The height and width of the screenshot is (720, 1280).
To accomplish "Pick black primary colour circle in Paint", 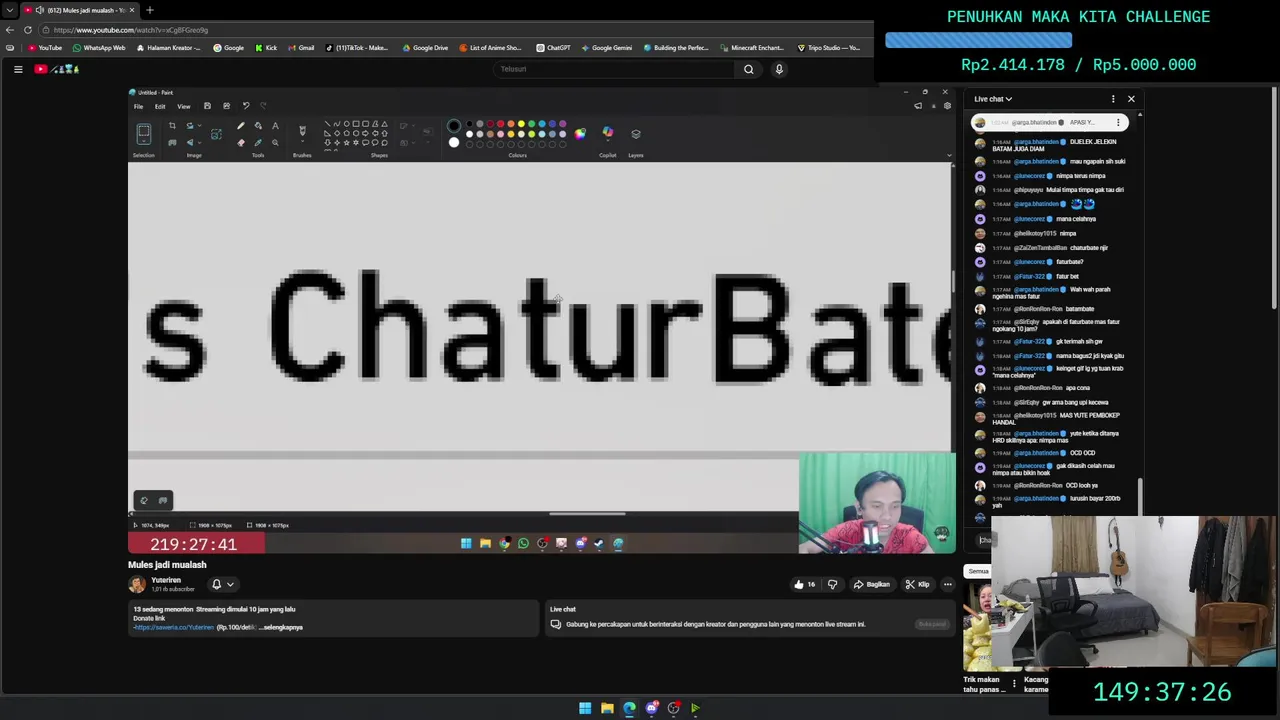I will pos(454,126).
